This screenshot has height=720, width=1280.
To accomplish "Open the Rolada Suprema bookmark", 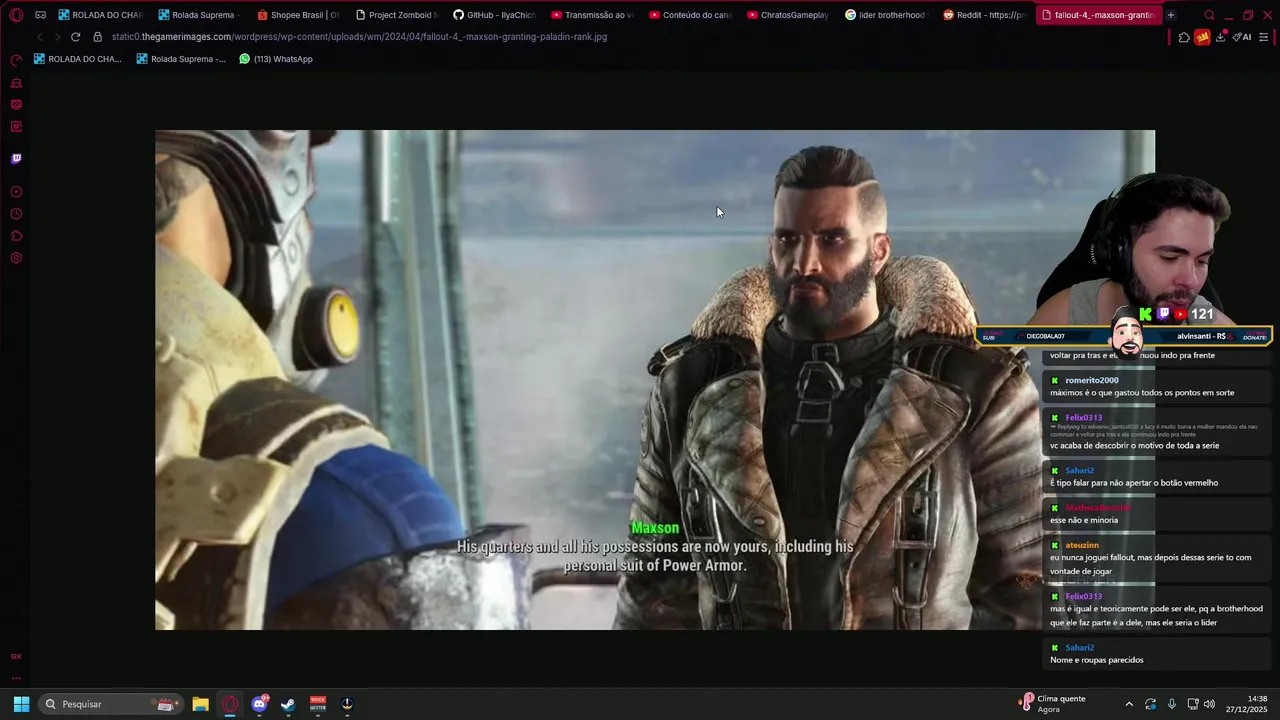I will pos(181,59).
